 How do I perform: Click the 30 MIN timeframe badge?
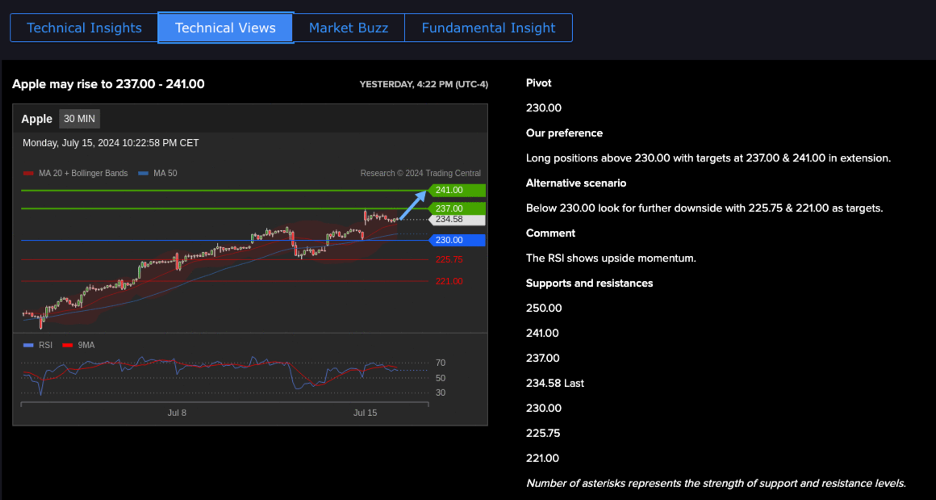(x=79, y=119)
